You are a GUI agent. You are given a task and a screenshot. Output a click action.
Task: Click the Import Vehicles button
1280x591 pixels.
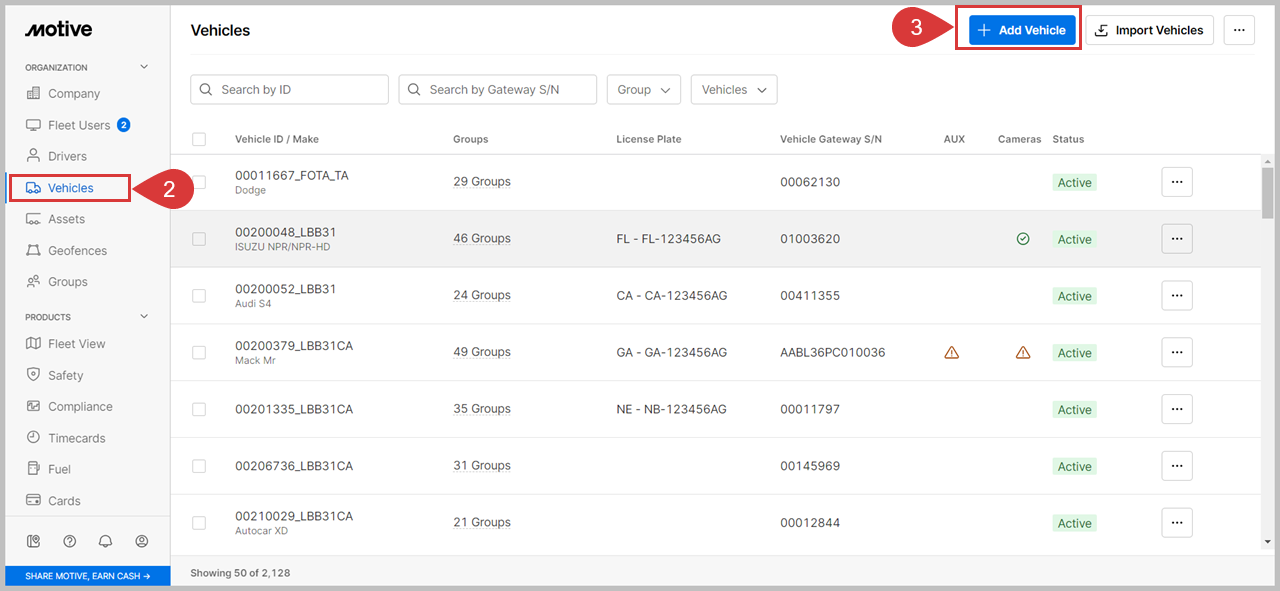1149,30
